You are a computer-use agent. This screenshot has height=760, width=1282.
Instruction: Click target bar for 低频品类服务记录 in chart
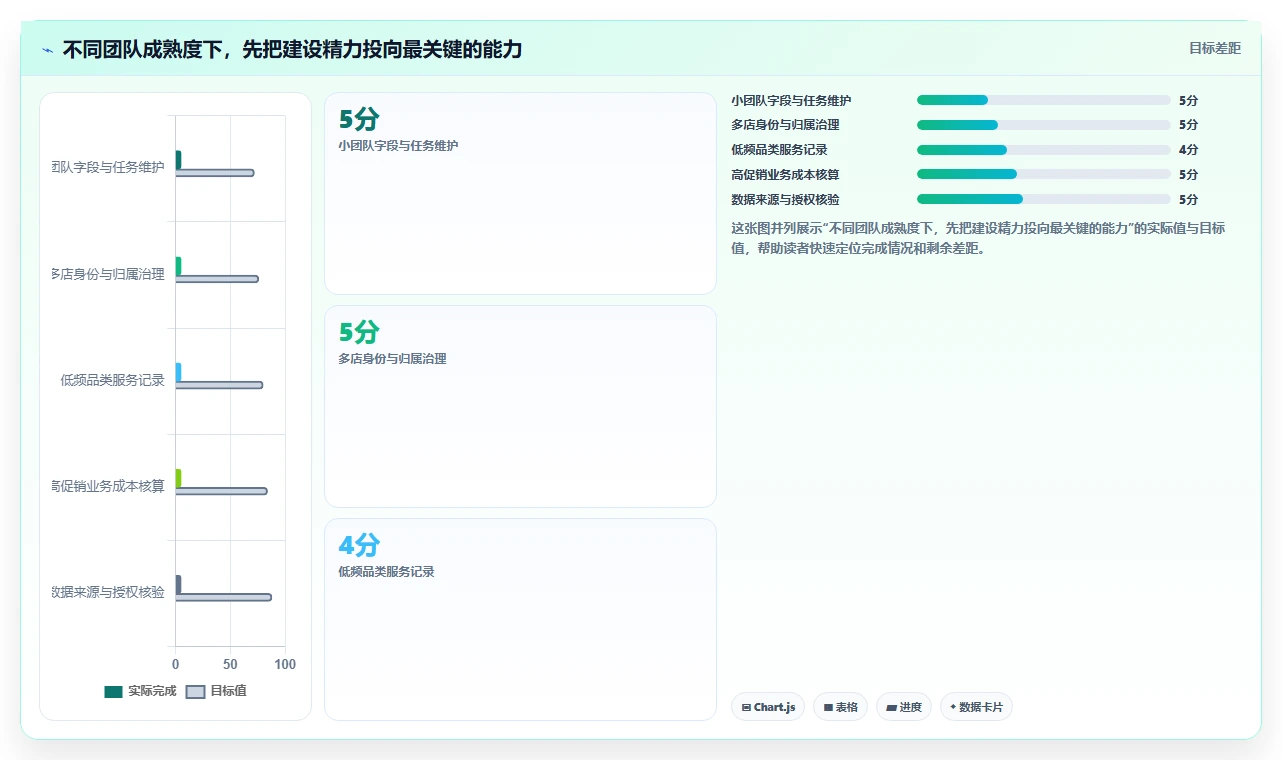[219, 385]
